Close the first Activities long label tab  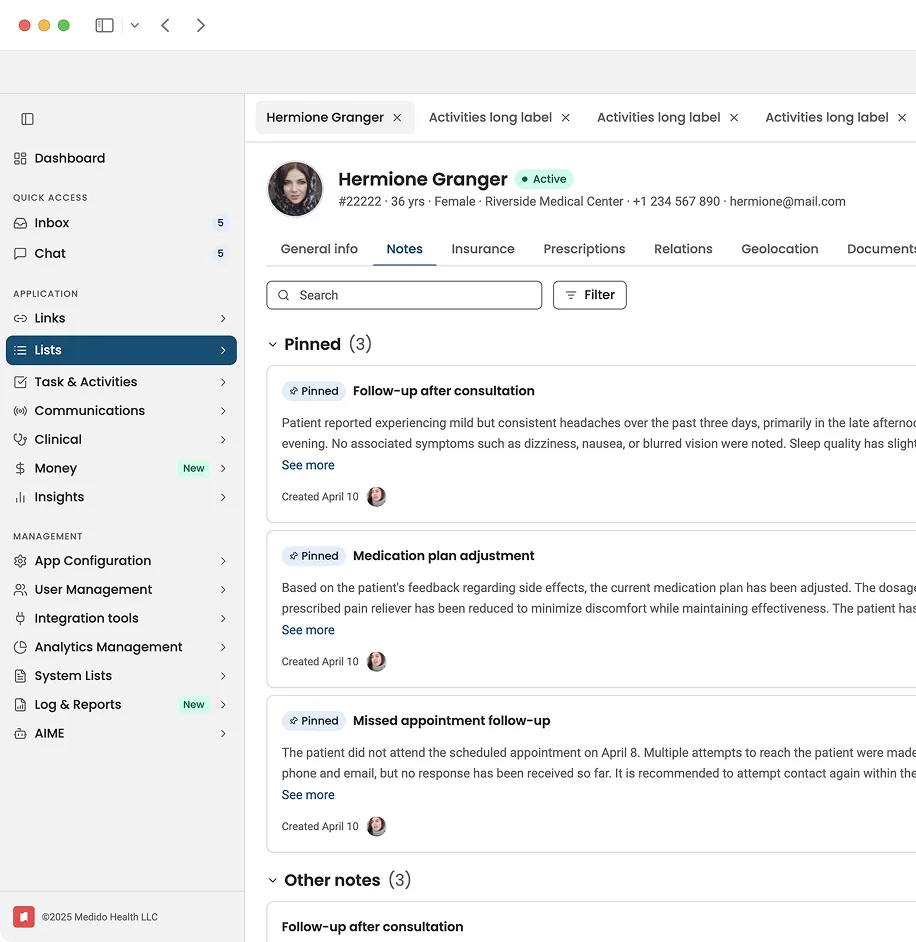[x=565, y=118]
